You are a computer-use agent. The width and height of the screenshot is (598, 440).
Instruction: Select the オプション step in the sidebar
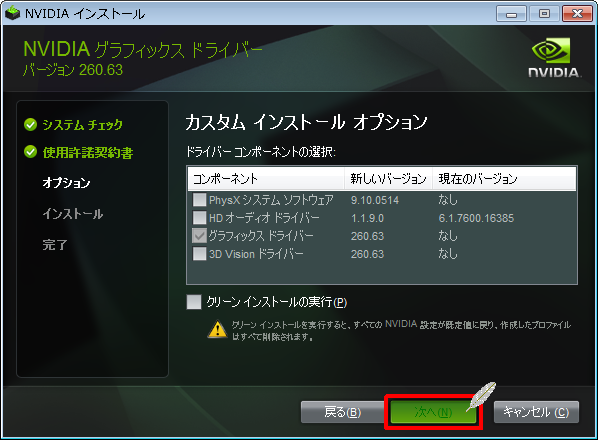pyautogui.click(x=66, y=183)
